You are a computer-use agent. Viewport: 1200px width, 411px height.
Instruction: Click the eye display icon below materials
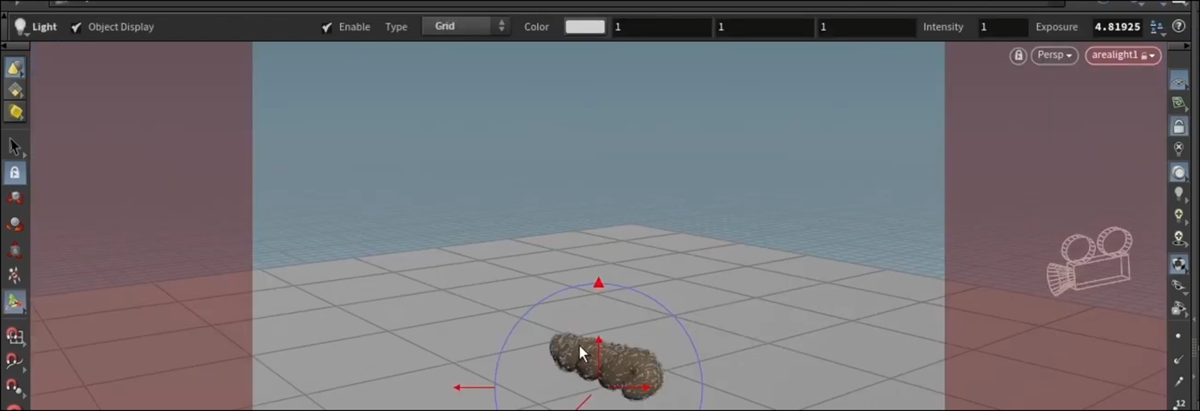[x=1179, y=287]
